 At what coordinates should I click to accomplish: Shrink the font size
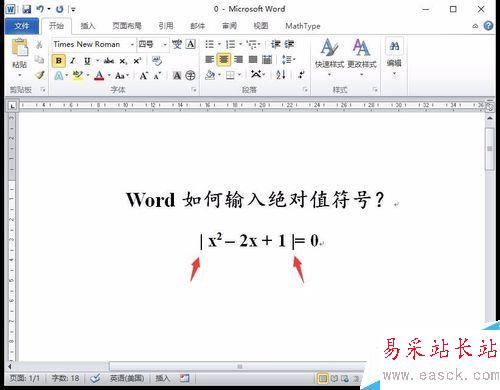tap(157, 76)
